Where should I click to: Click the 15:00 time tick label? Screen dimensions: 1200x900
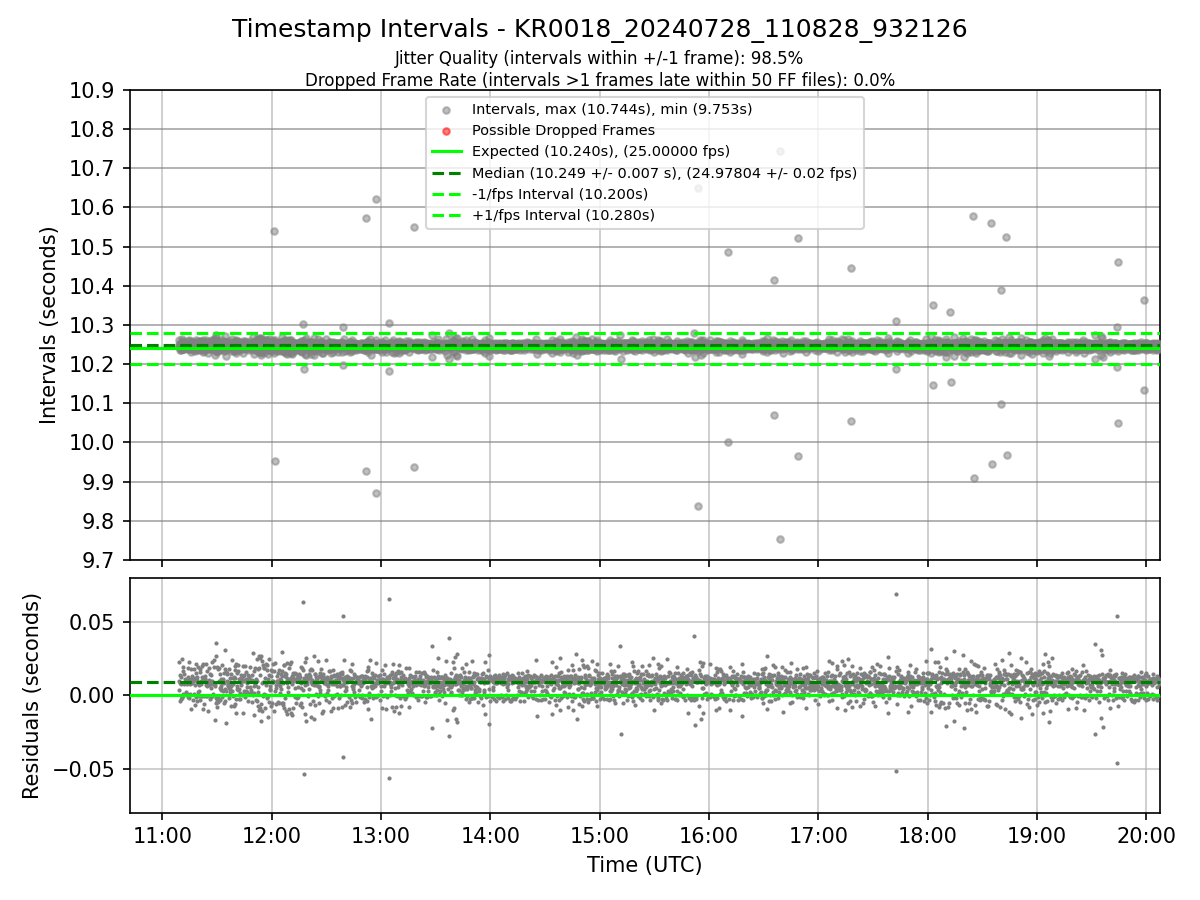click(x=599, y=835)
